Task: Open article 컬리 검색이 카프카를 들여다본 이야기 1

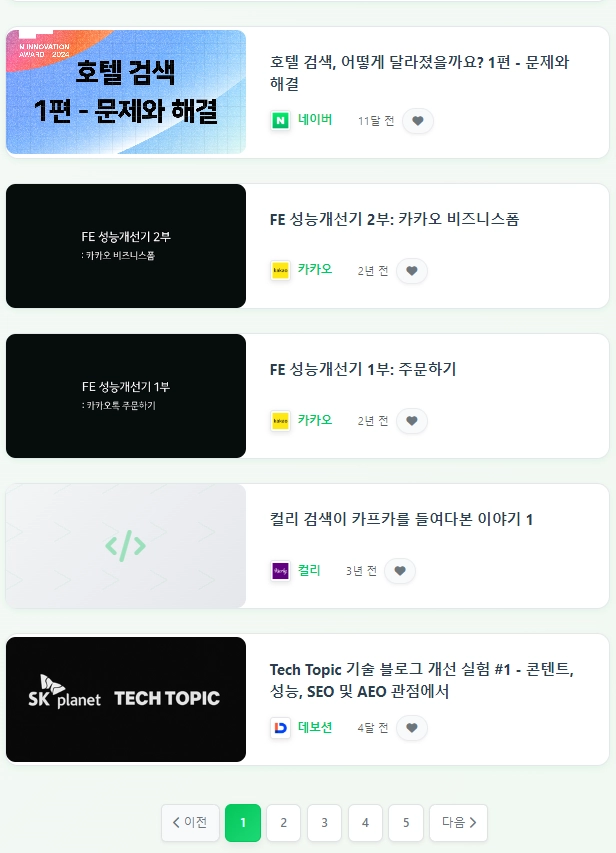Action: point(401,519)
